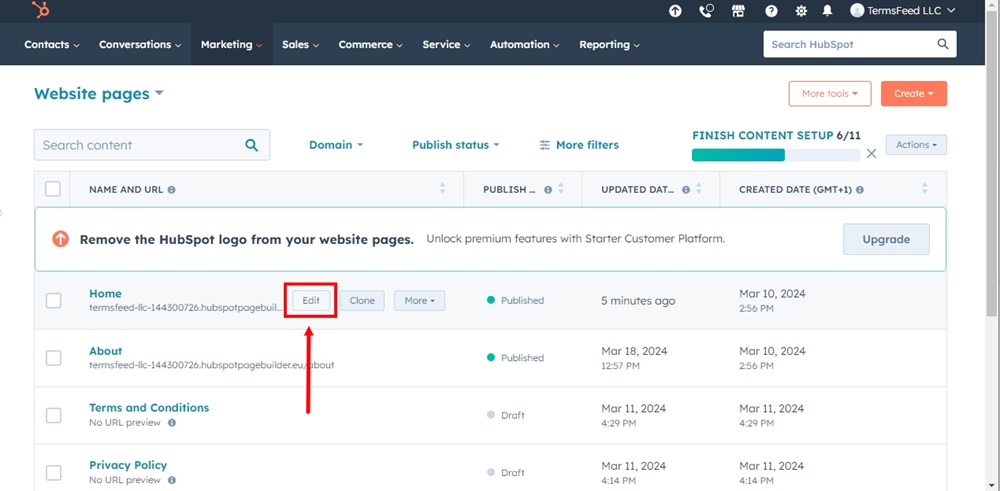Open the help question mark icon
Image resolution: width=1000 pixels, height=491 pixels.
[771, 11]
